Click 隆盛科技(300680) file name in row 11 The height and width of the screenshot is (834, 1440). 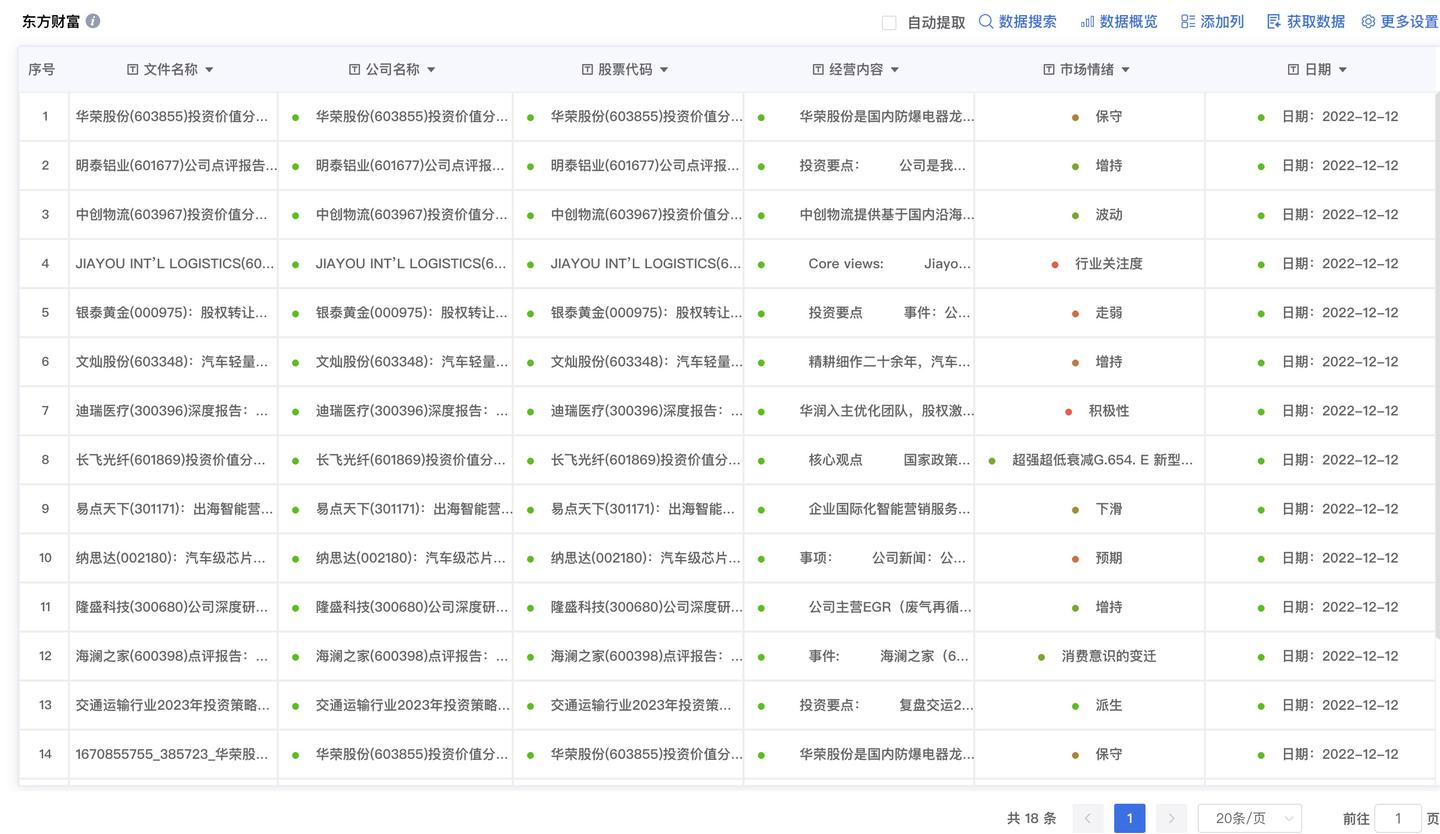click(172, 606)
